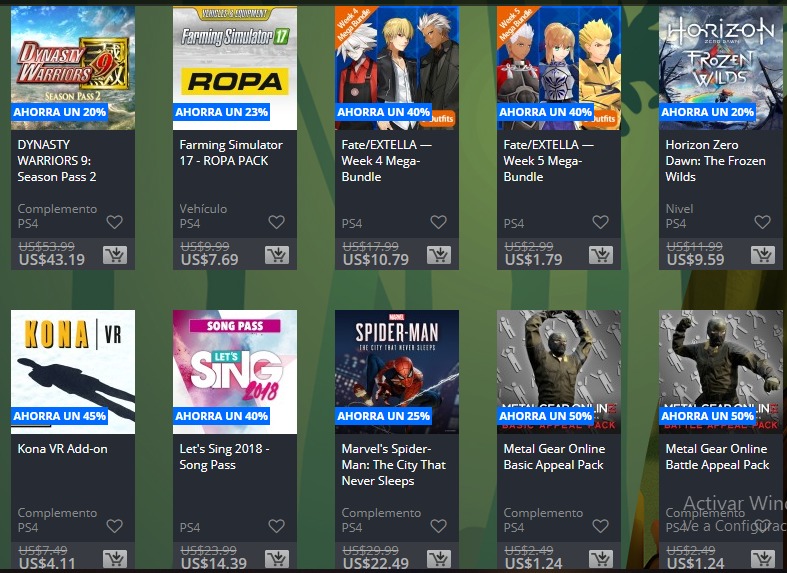
Task: Toggle wishlist heart for Horizon Frozen Wilds
Action: 762,222
